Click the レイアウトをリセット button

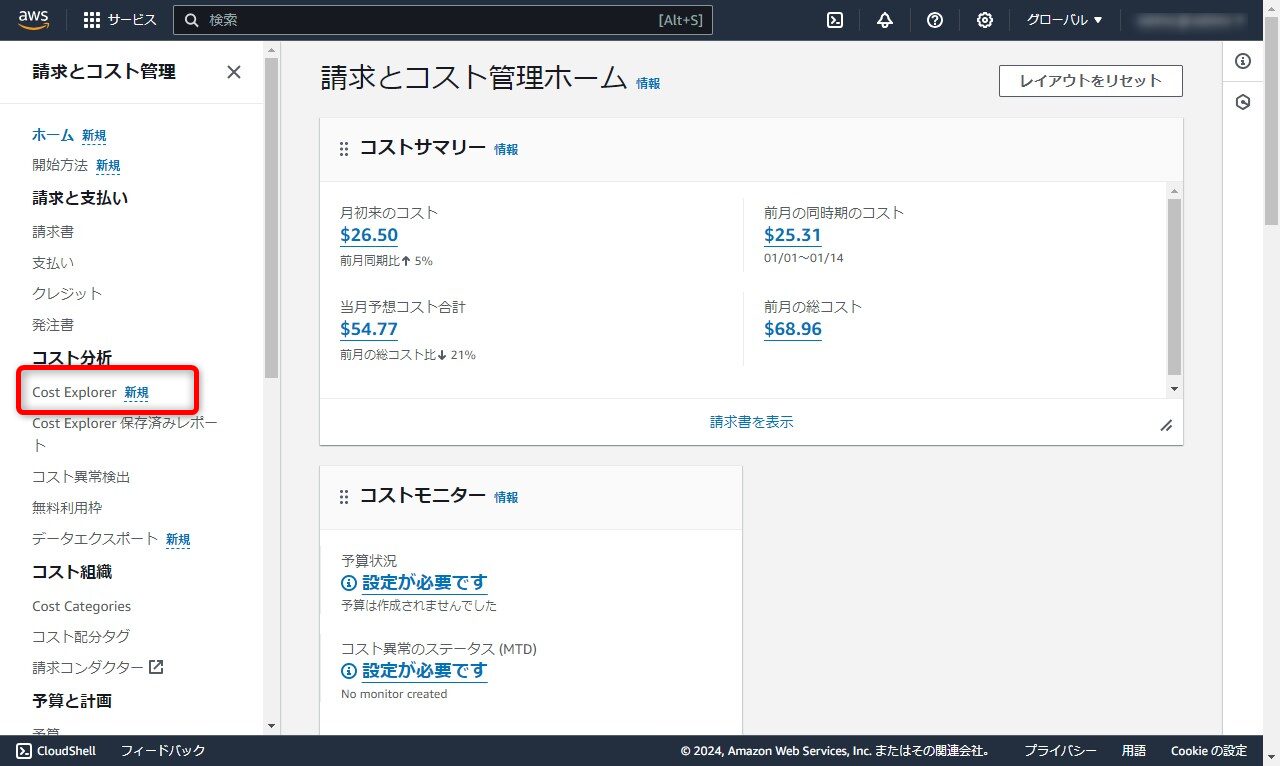[1090, 81]
